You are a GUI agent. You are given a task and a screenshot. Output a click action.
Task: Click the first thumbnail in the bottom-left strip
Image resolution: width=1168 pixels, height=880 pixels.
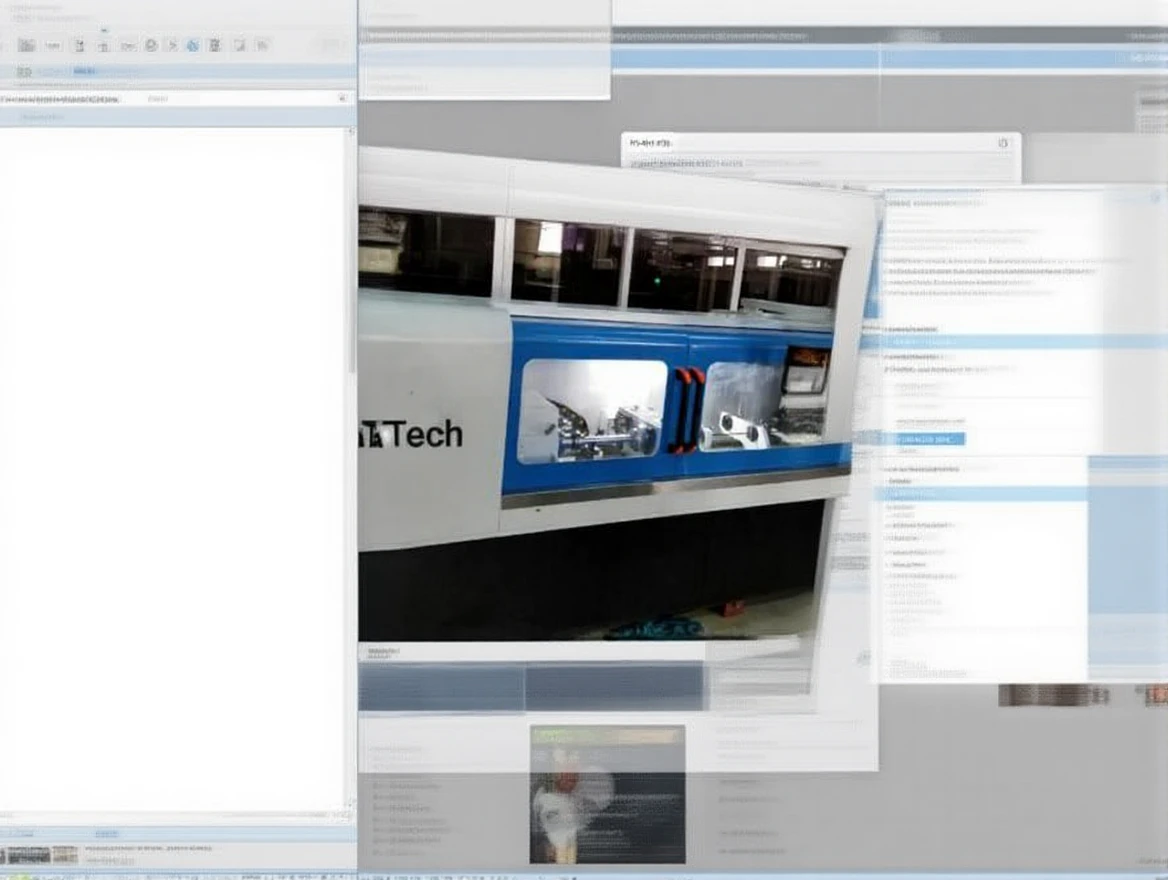pos(27,855)
